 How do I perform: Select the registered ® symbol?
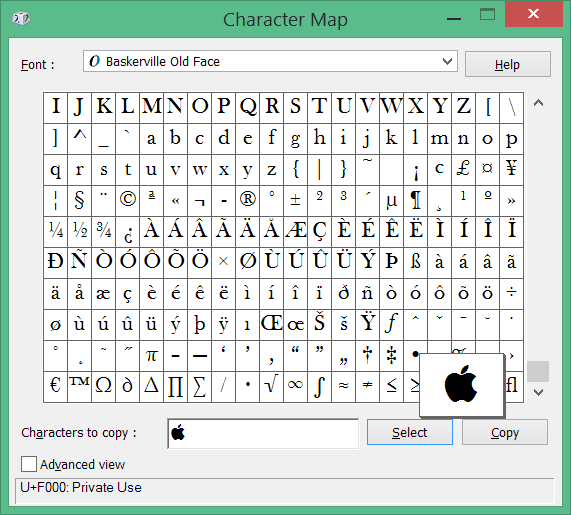(x=248, y=200)
